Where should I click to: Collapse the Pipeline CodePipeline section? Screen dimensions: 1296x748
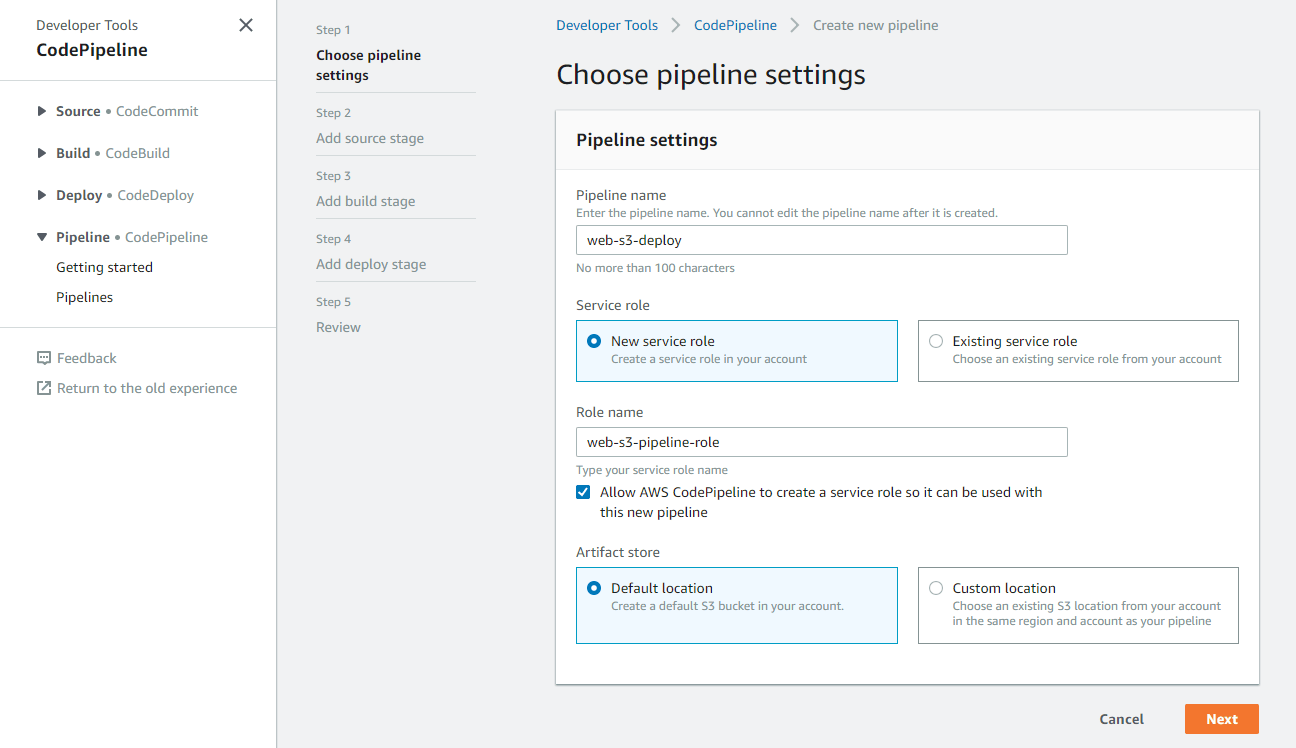point(42,237)
